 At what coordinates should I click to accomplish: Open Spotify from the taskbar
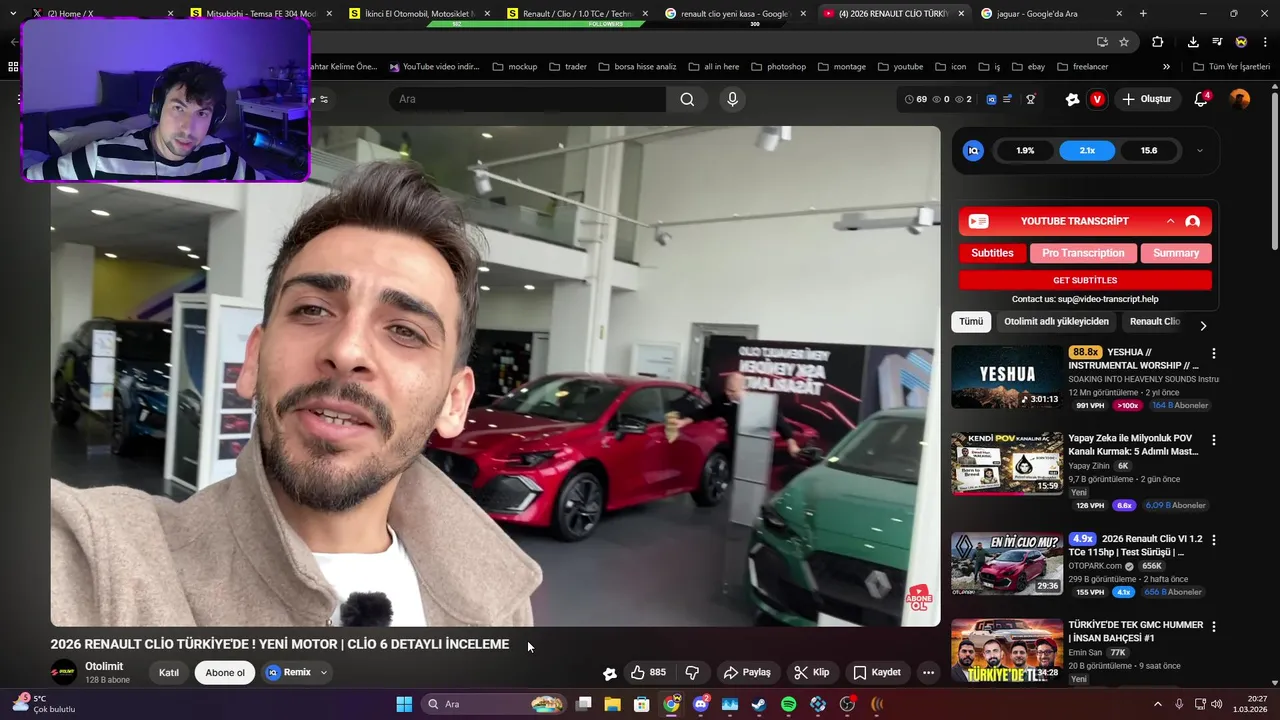coord(788,704)
